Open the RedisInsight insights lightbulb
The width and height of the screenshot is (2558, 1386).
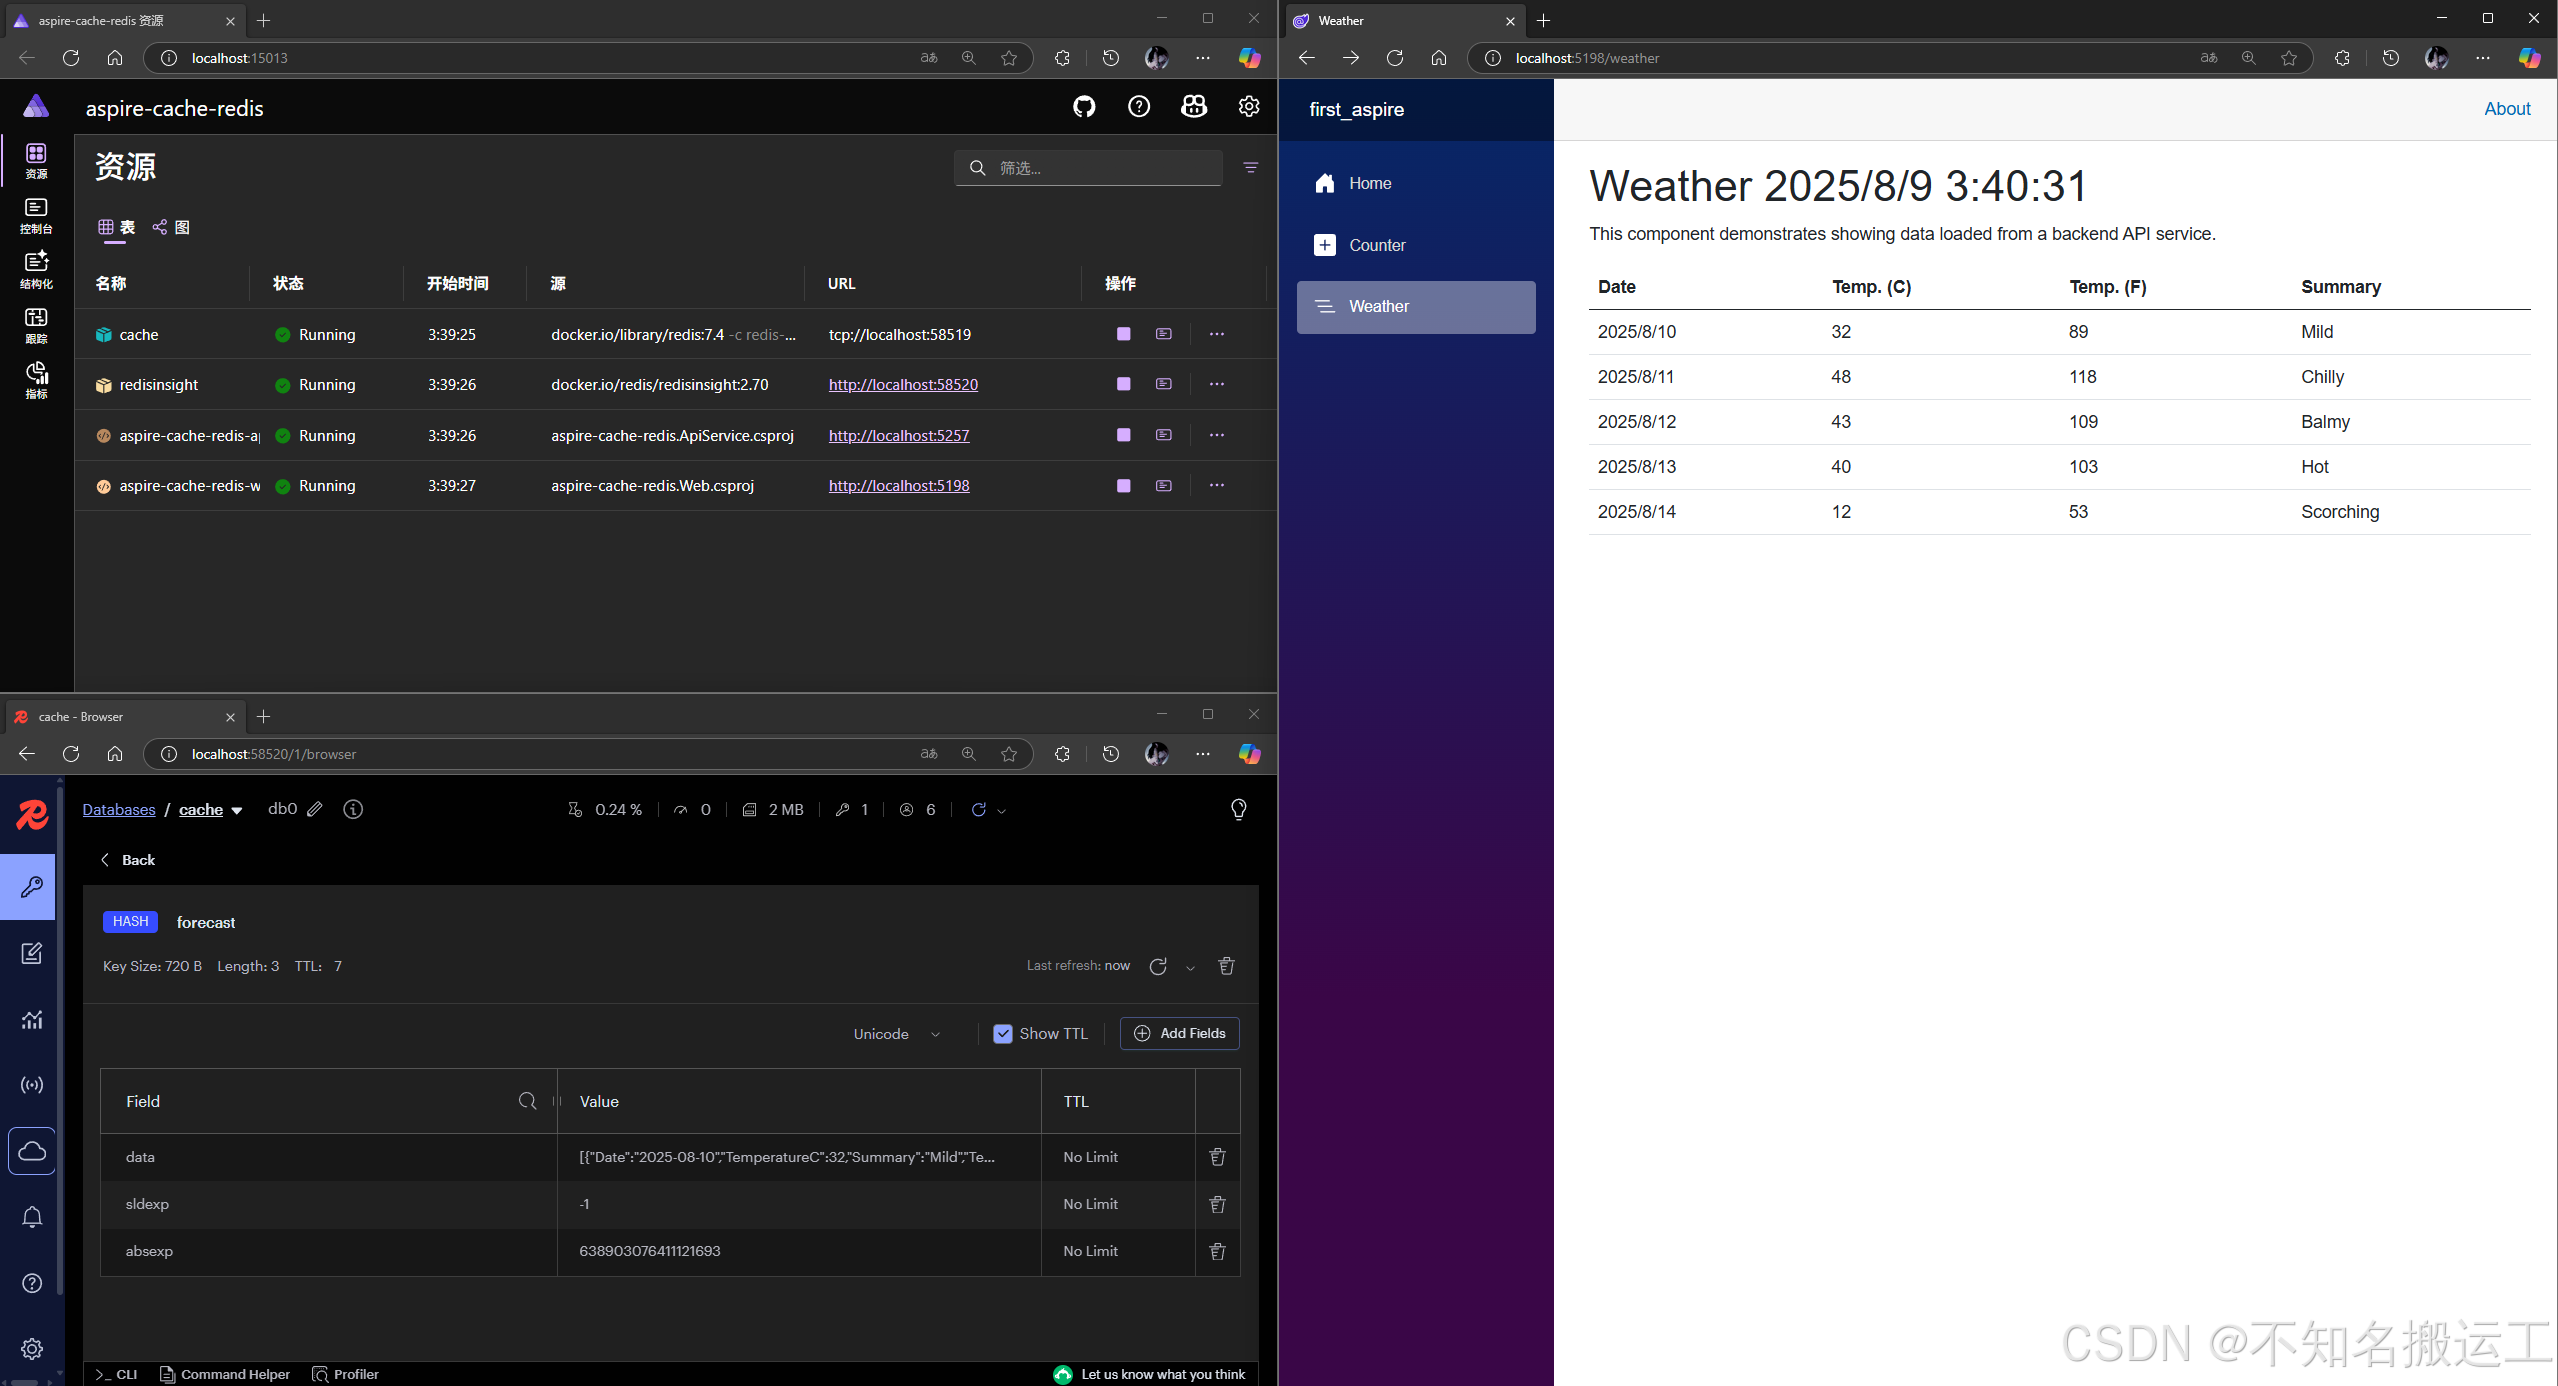[x=1238, y=810]
